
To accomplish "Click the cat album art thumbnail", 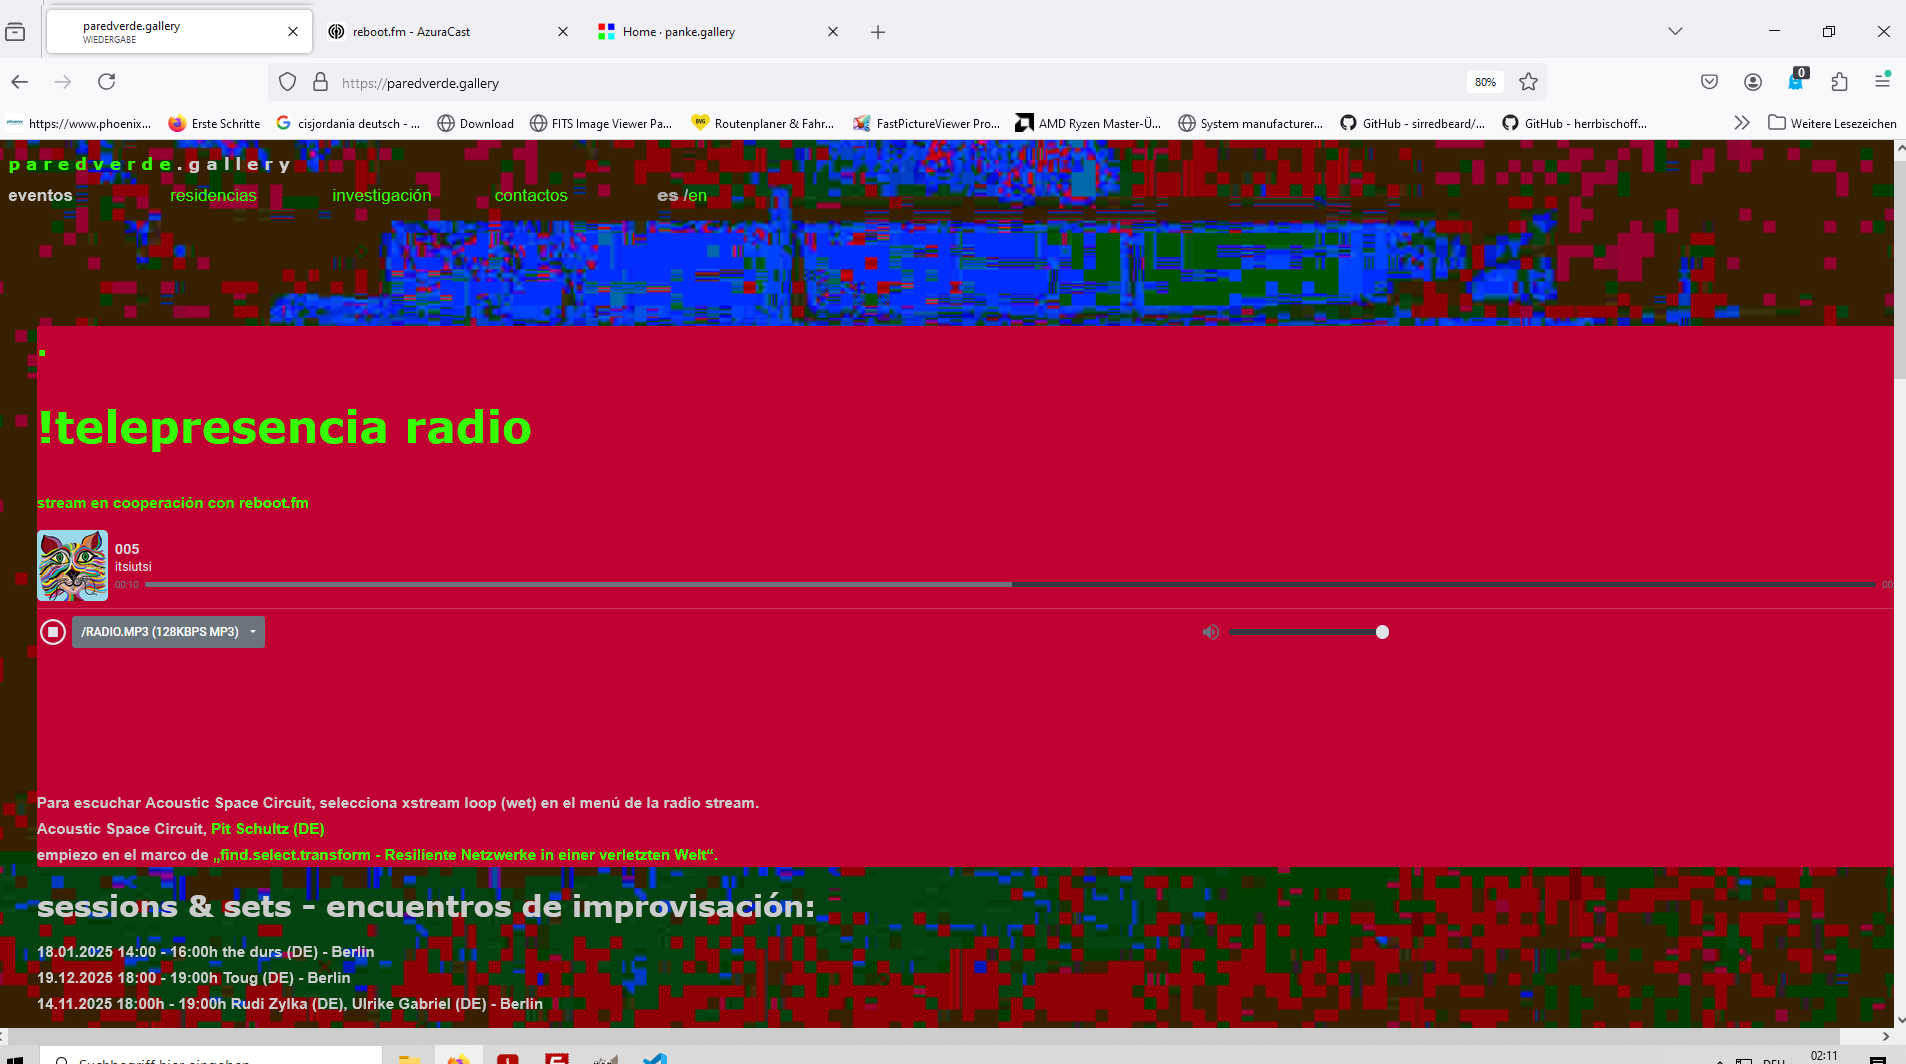I will click(x=72, y=566).
